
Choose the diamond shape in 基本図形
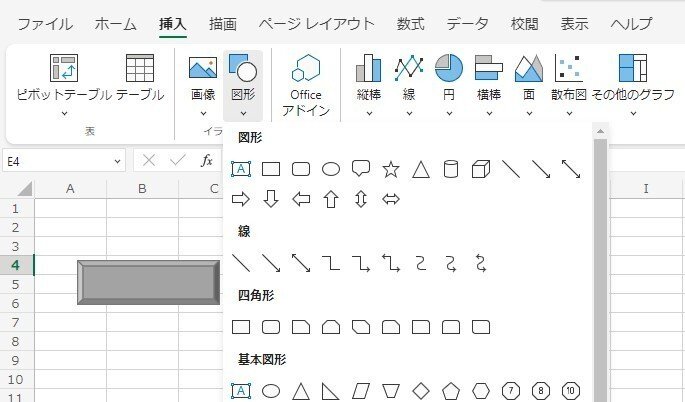pos(421,391)
